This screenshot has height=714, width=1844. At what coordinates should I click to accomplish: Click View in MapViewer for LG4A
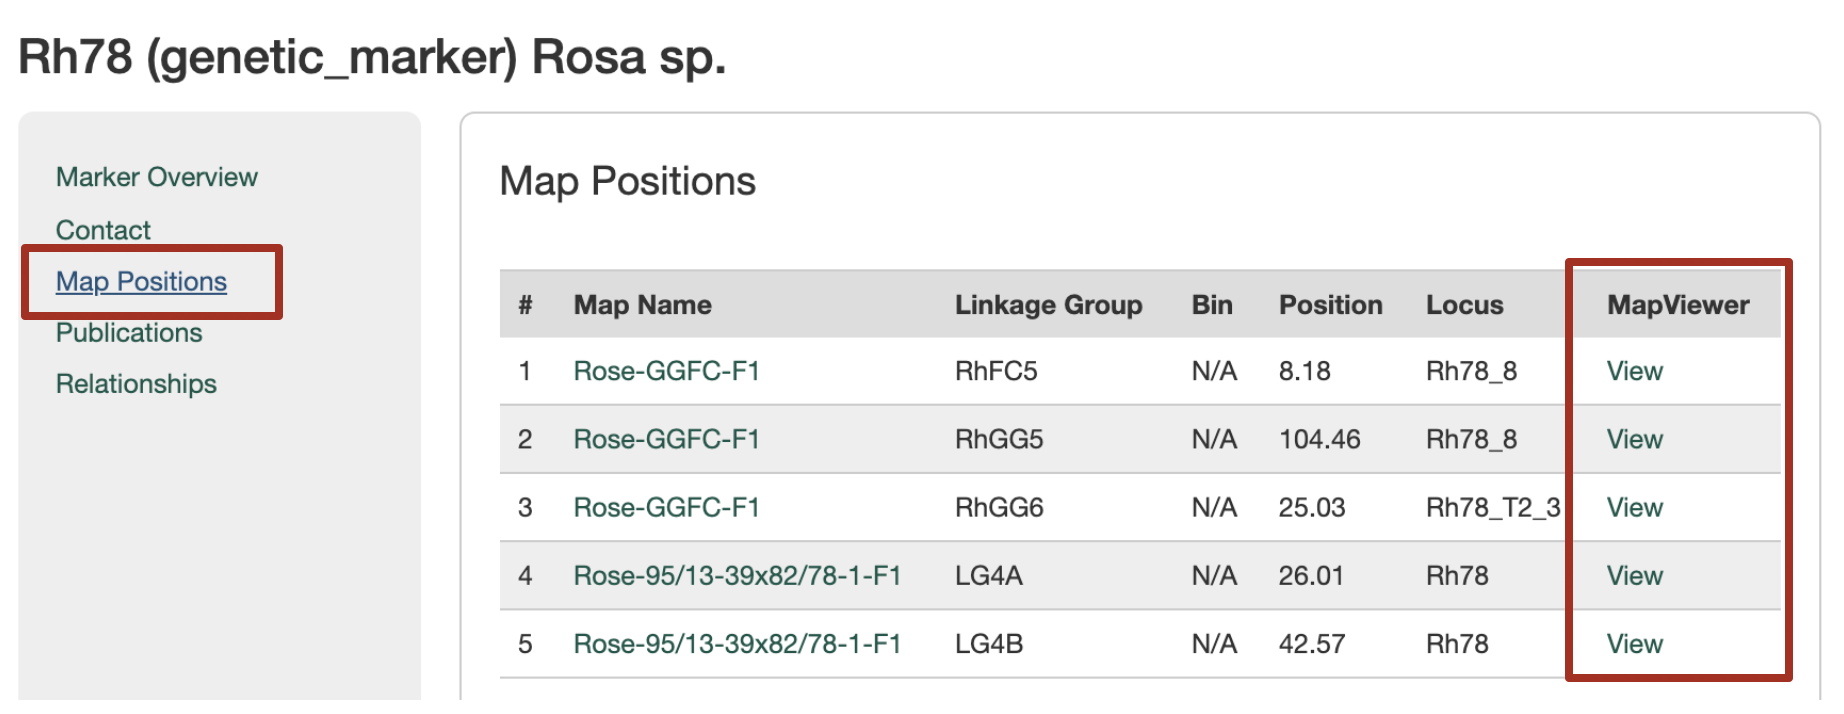coord(1634,576)
